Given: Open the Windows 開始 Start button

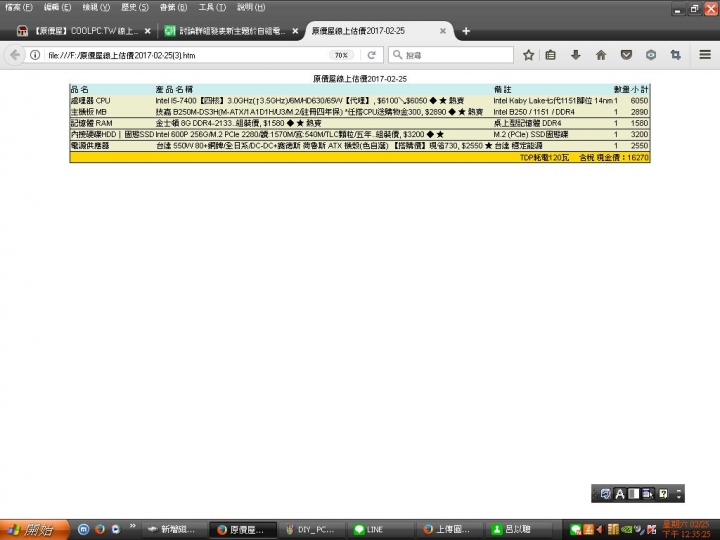Looking at the screenshot, I should [x=34, y=529].
